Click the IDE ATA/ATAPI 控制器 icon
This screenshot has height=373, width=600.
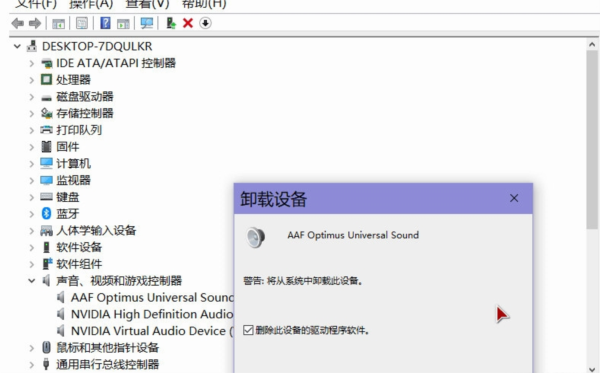pyautogui.click(x=46, y=63)
